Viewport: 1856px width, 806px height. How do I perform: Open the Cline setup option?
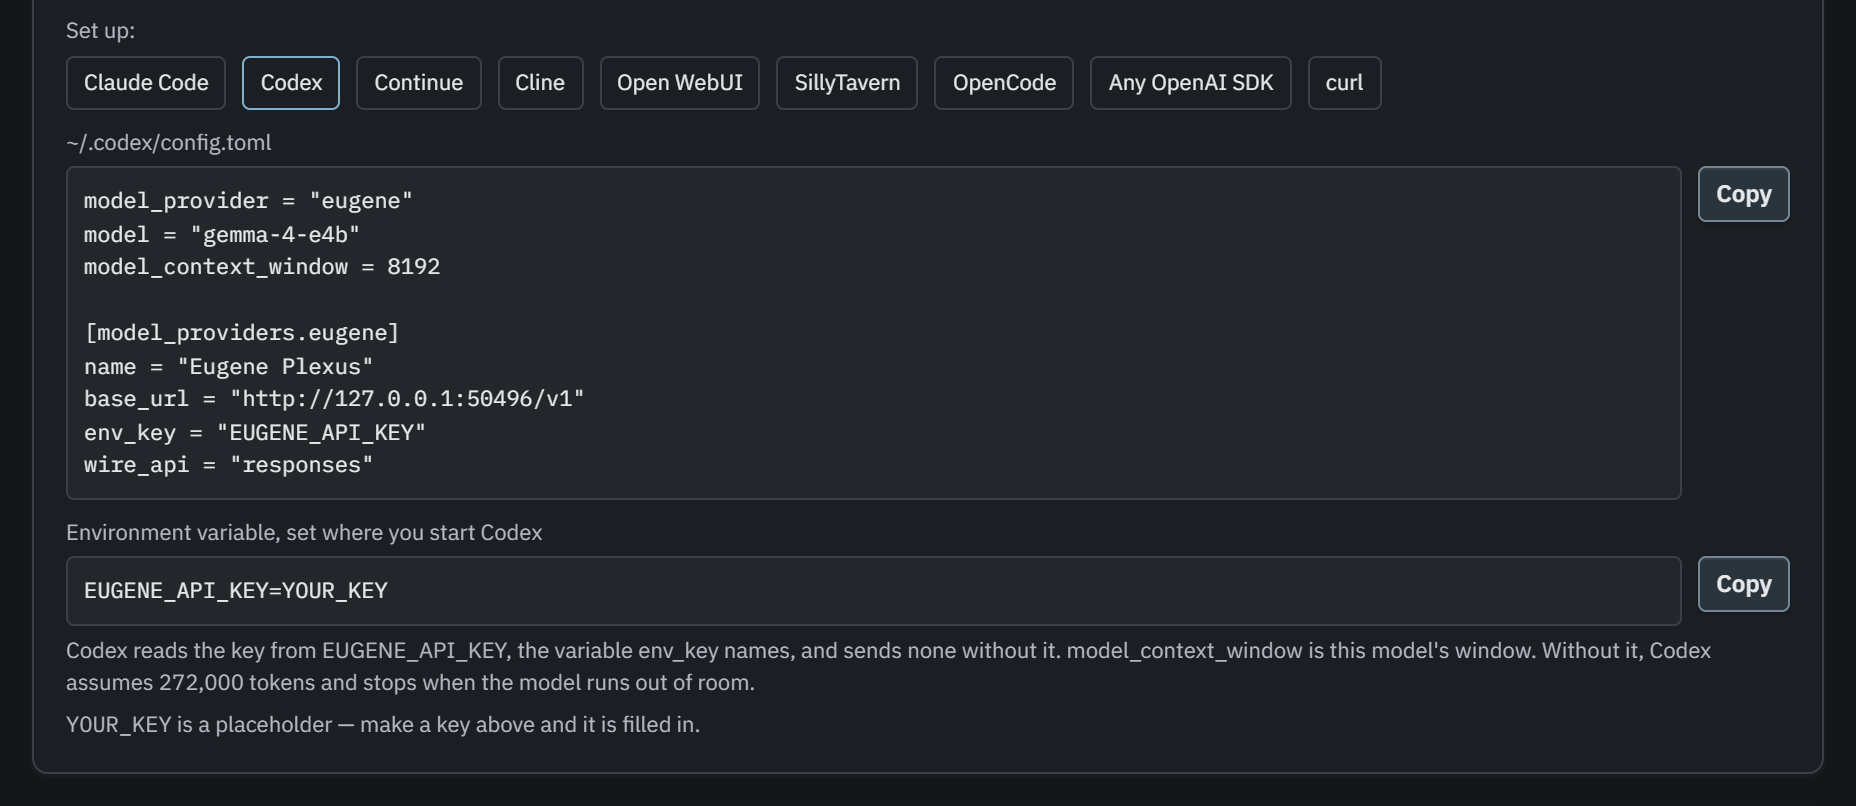point(540,83)
